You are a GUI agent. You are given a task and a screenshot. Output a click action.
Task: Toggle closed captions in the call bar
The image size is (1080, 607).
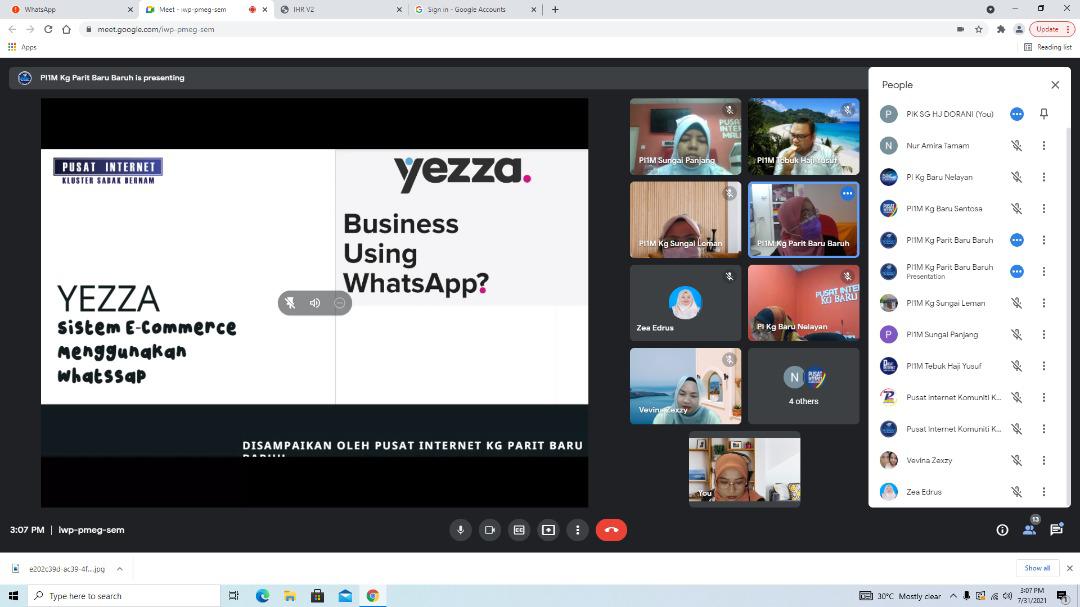519,530
